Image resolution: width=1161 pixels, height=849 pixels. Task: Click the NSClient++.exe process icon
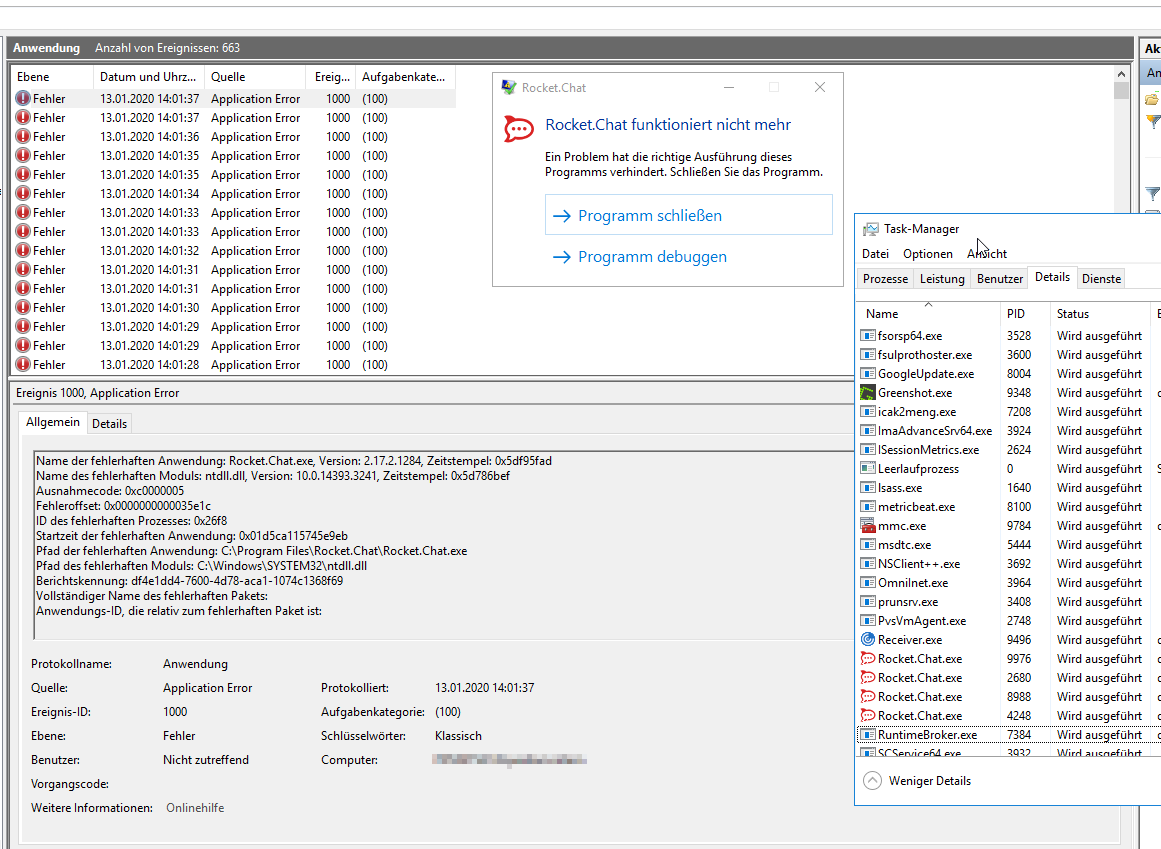(x=868, y=564)
